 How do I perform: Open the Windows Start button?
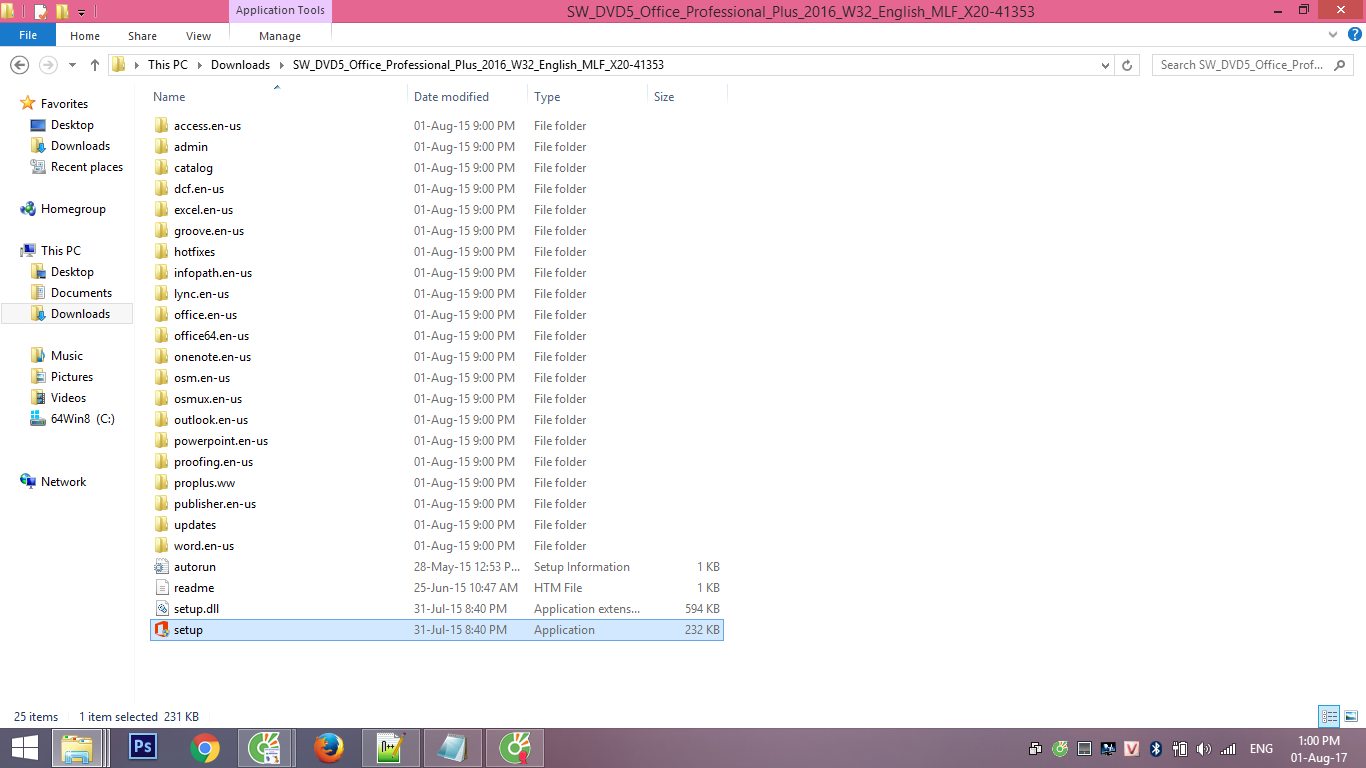(x=24, y=748)
